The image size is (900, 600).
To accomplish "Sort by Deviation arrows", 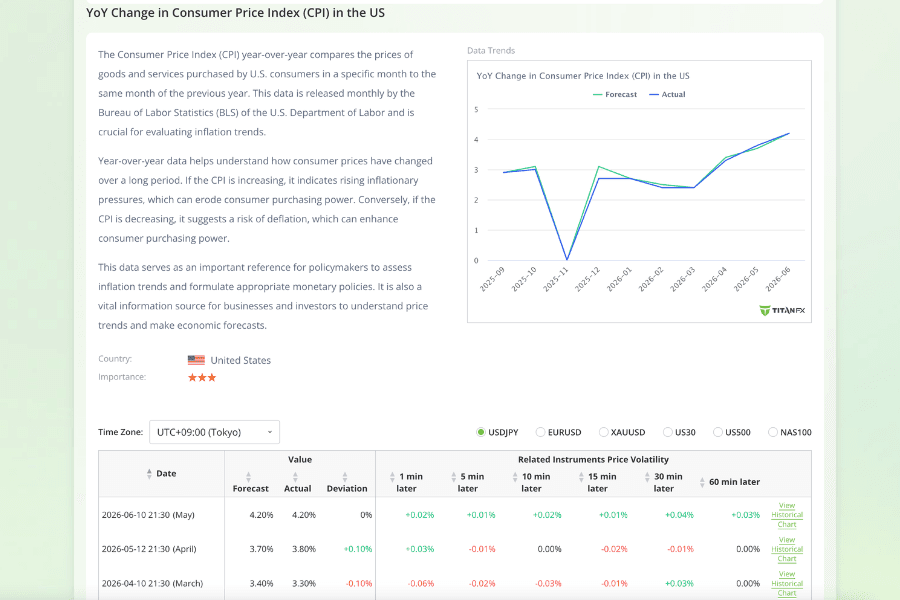I will click(345, 477).
